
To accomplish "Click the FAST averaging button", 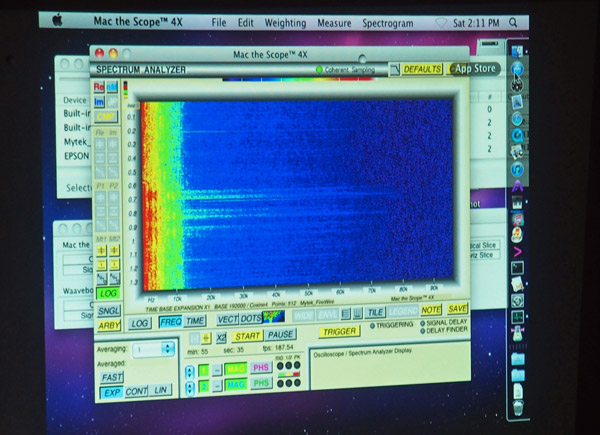I will point(112,378).
